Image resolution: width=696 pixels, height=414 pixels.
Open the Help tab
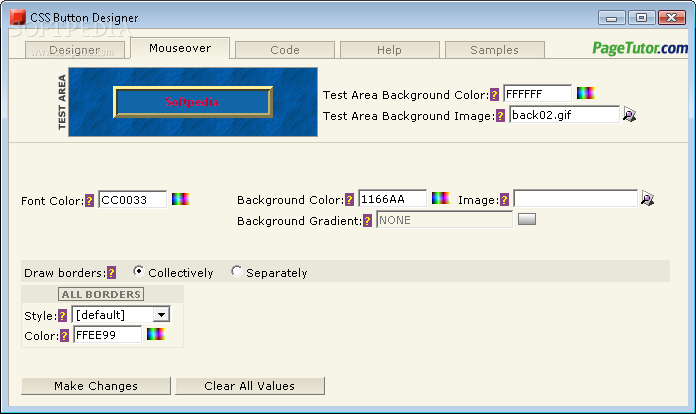[390, 50]
